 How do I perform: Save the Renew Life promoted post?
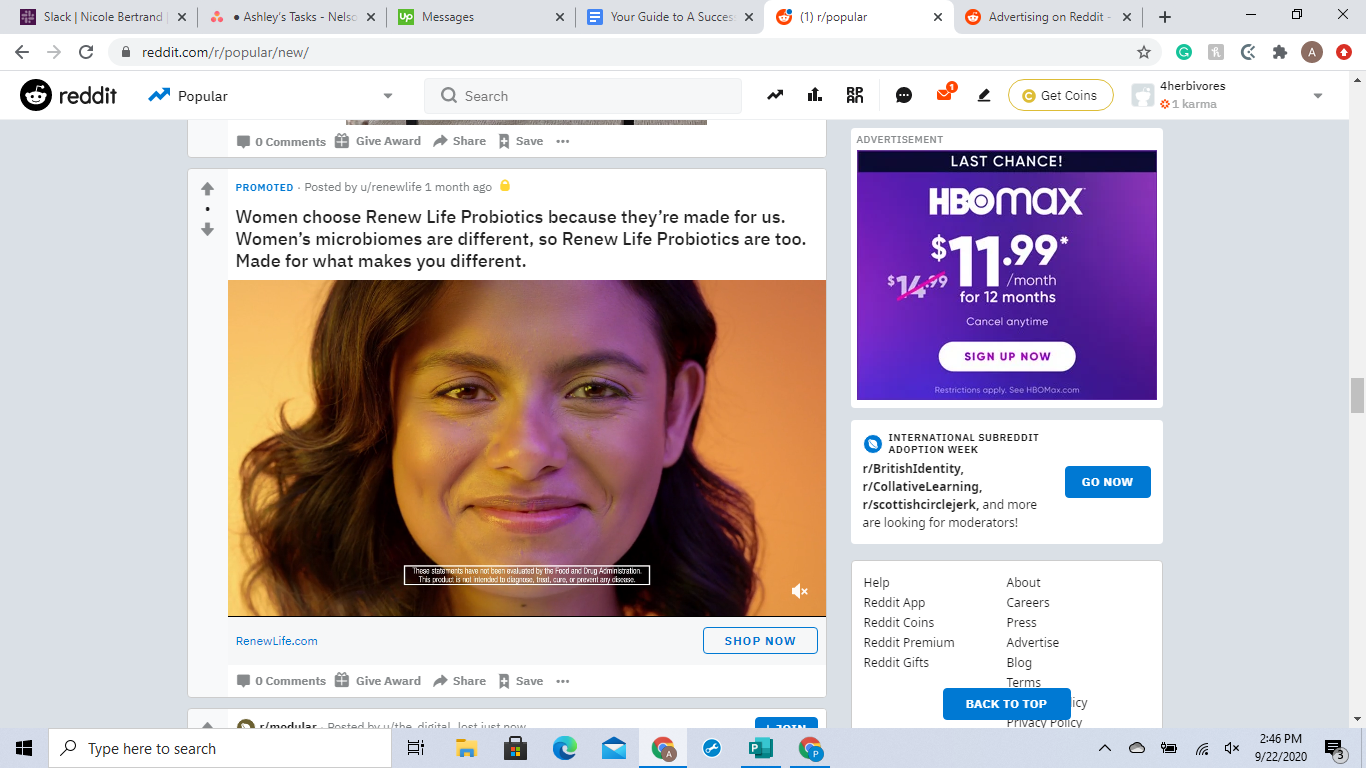tap(521, 681)
